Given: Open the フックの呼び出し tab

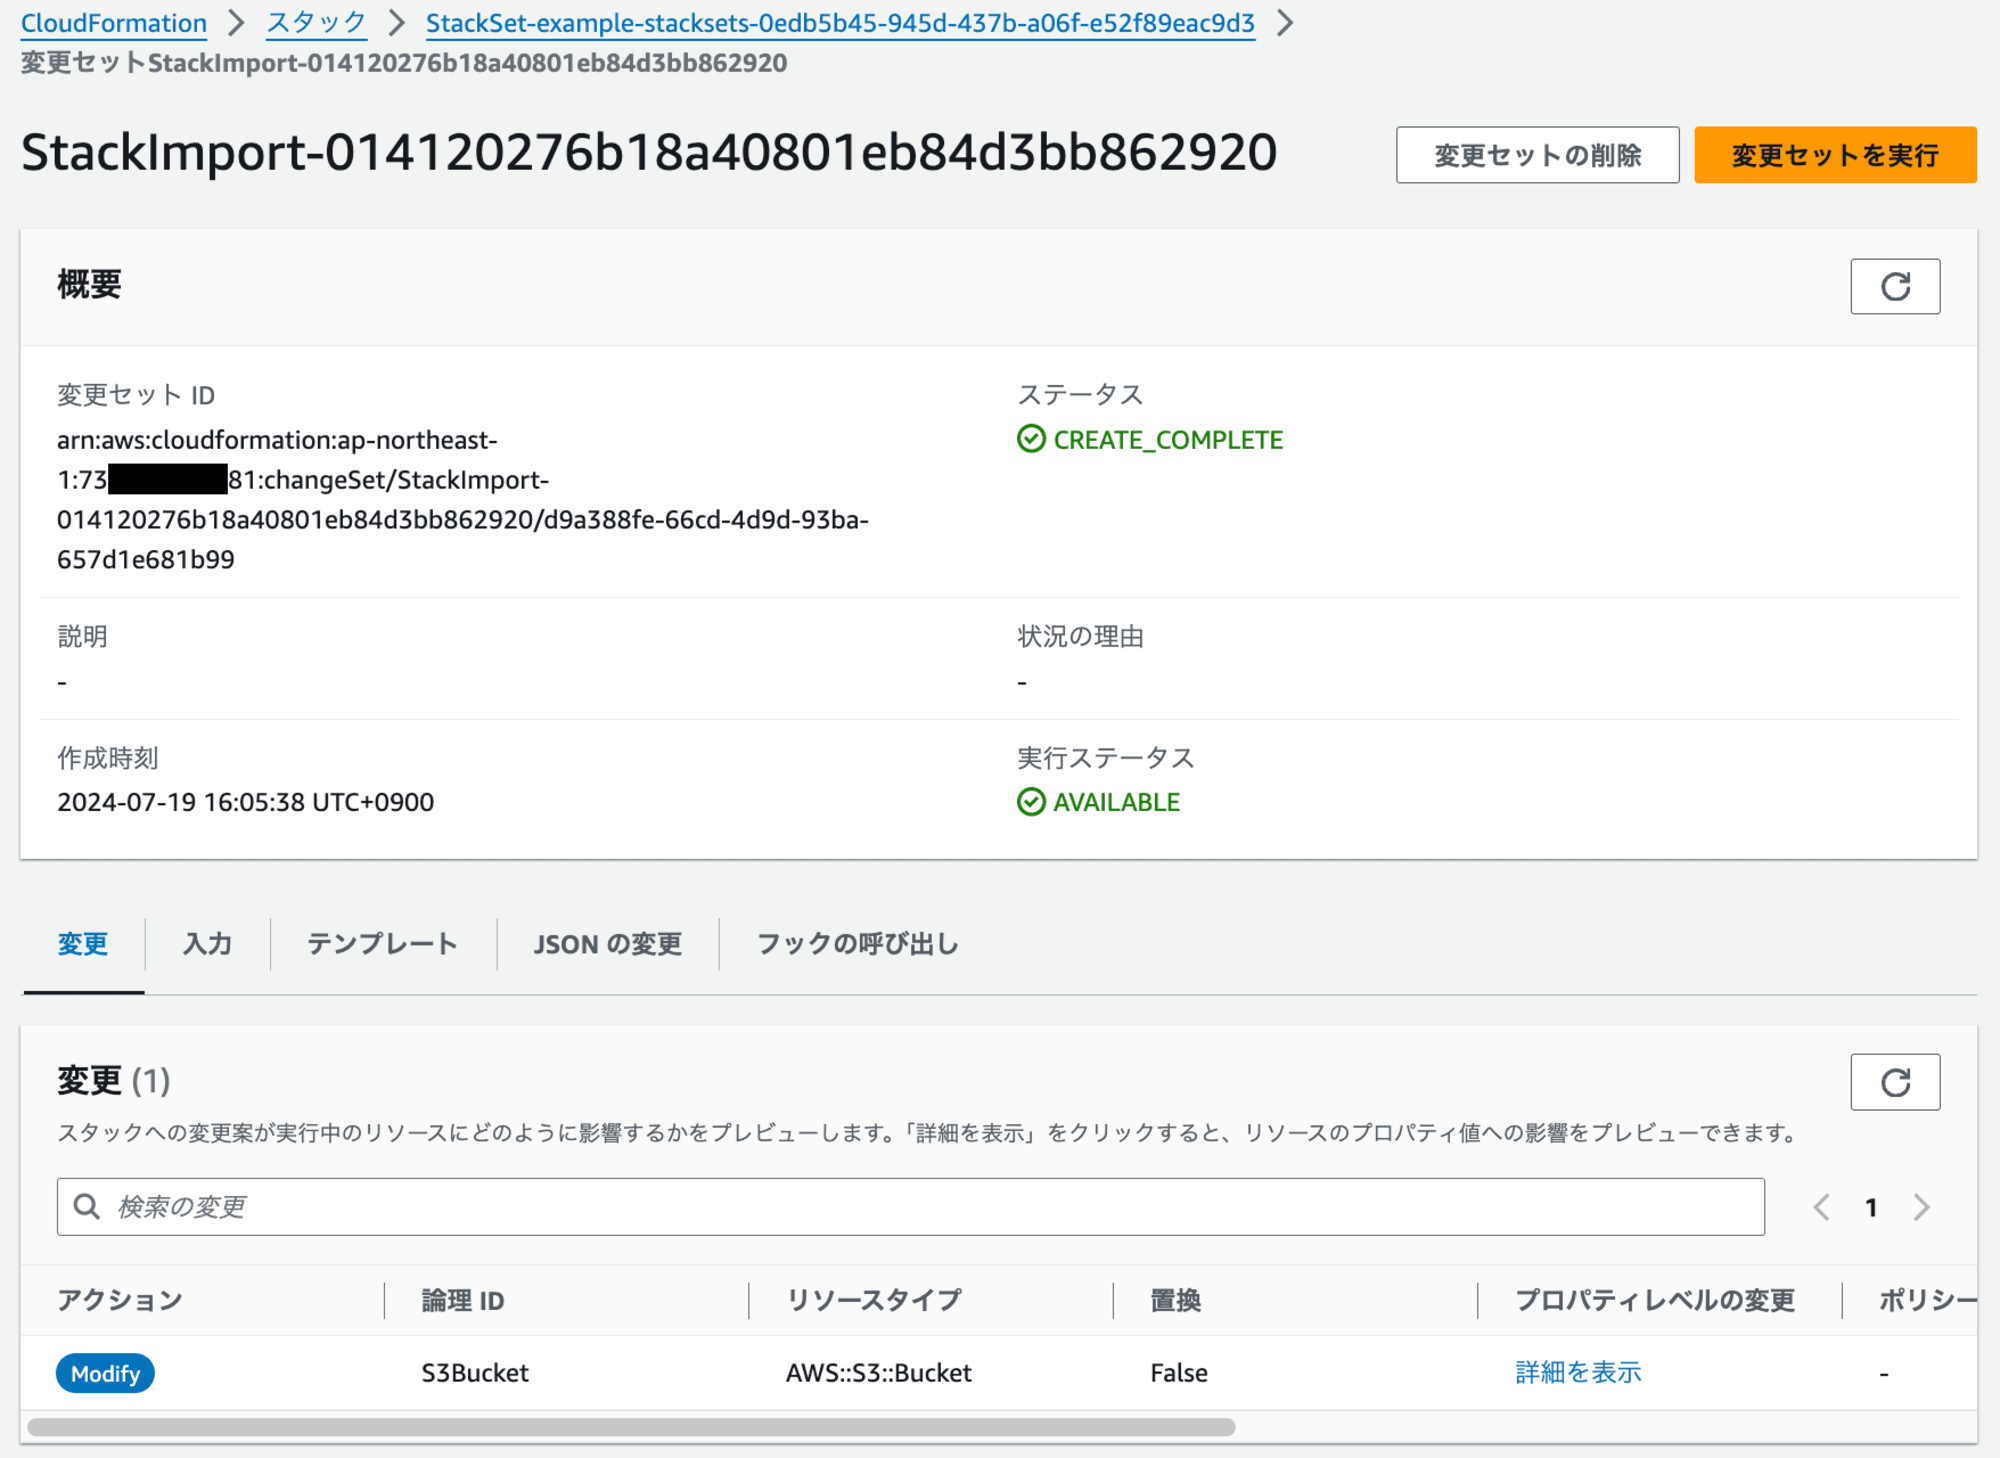Looking at the screenshot, I should [x=857, y=944].
